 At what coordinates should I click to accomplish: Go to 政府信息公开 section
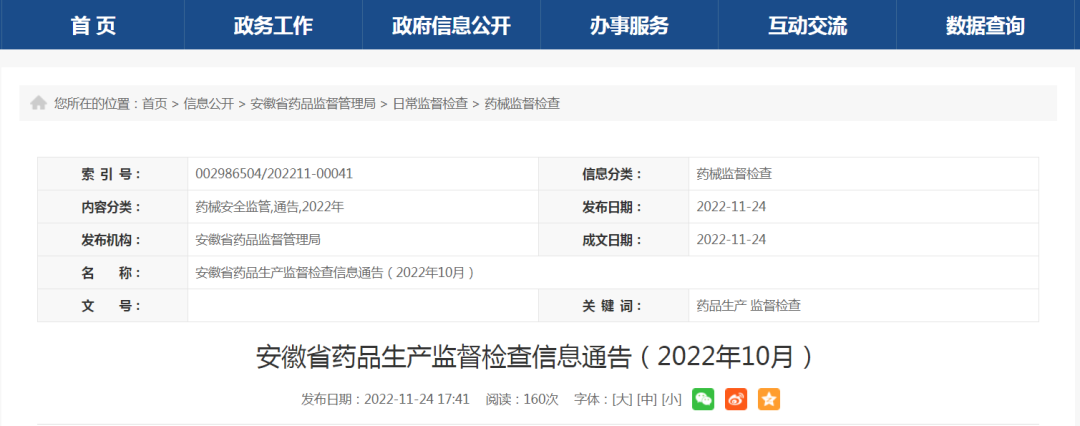click(x=451, y=26)
